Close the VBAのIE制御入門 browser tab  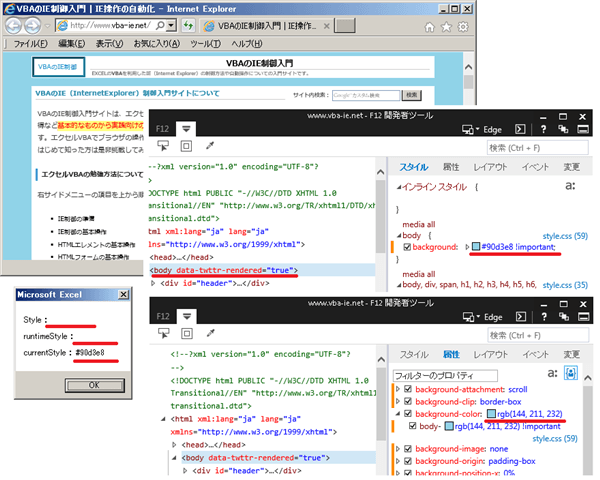tap(326, 26)
